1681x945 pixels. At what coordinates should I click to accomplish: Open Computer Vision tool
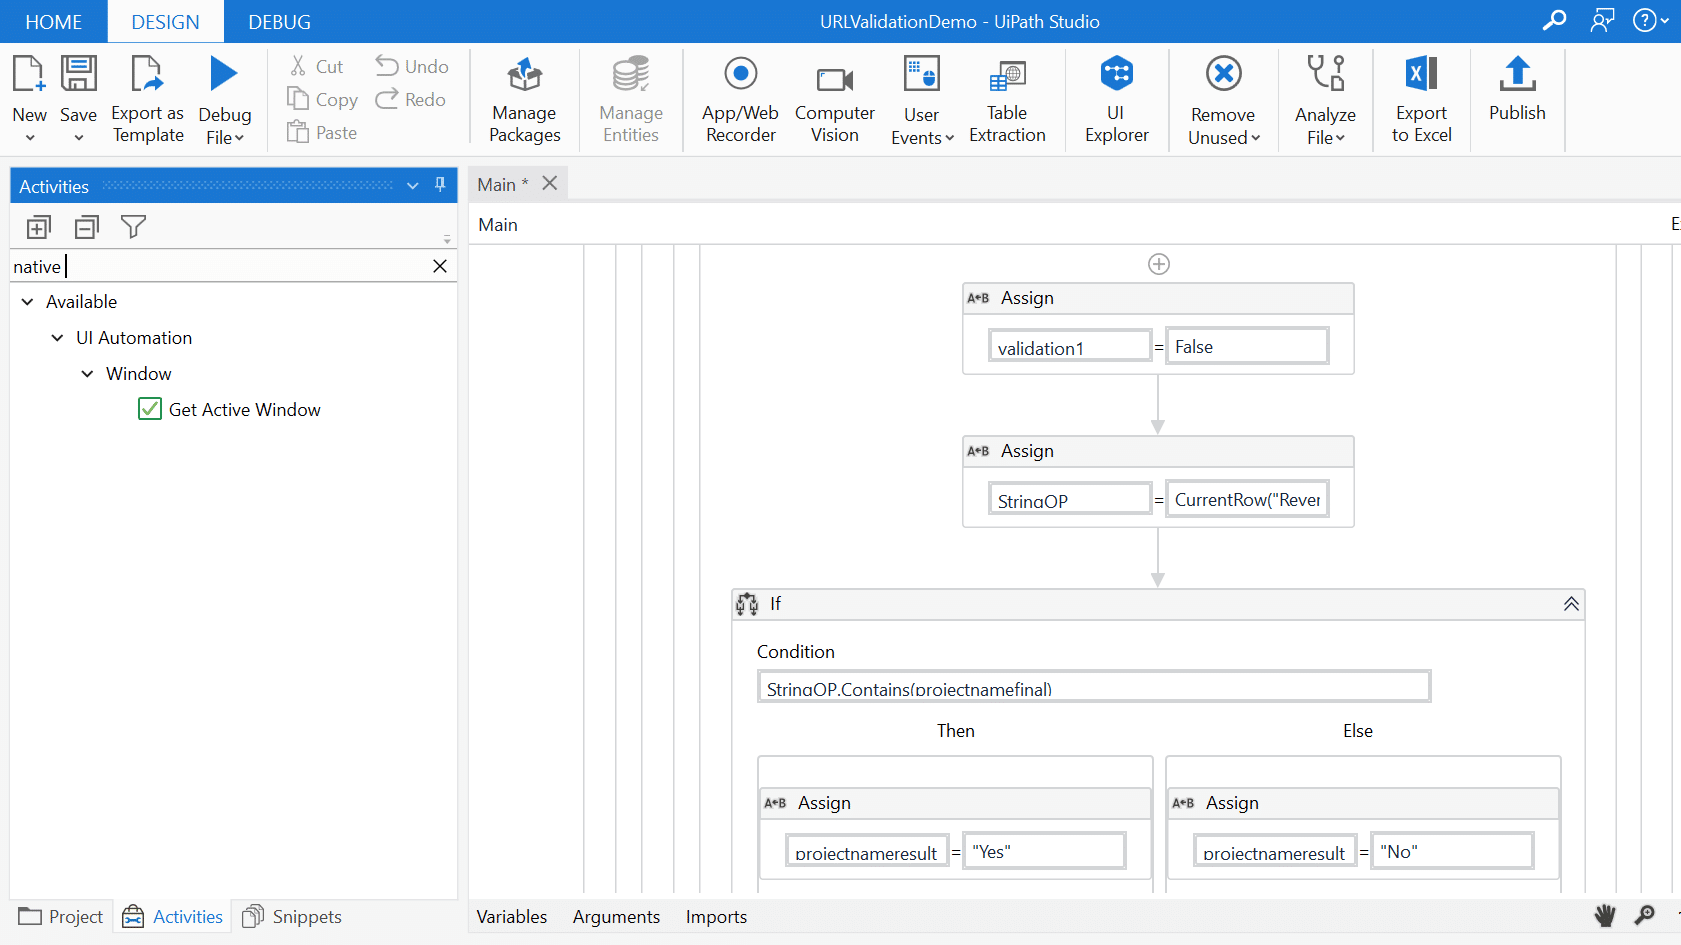point(834,98)
